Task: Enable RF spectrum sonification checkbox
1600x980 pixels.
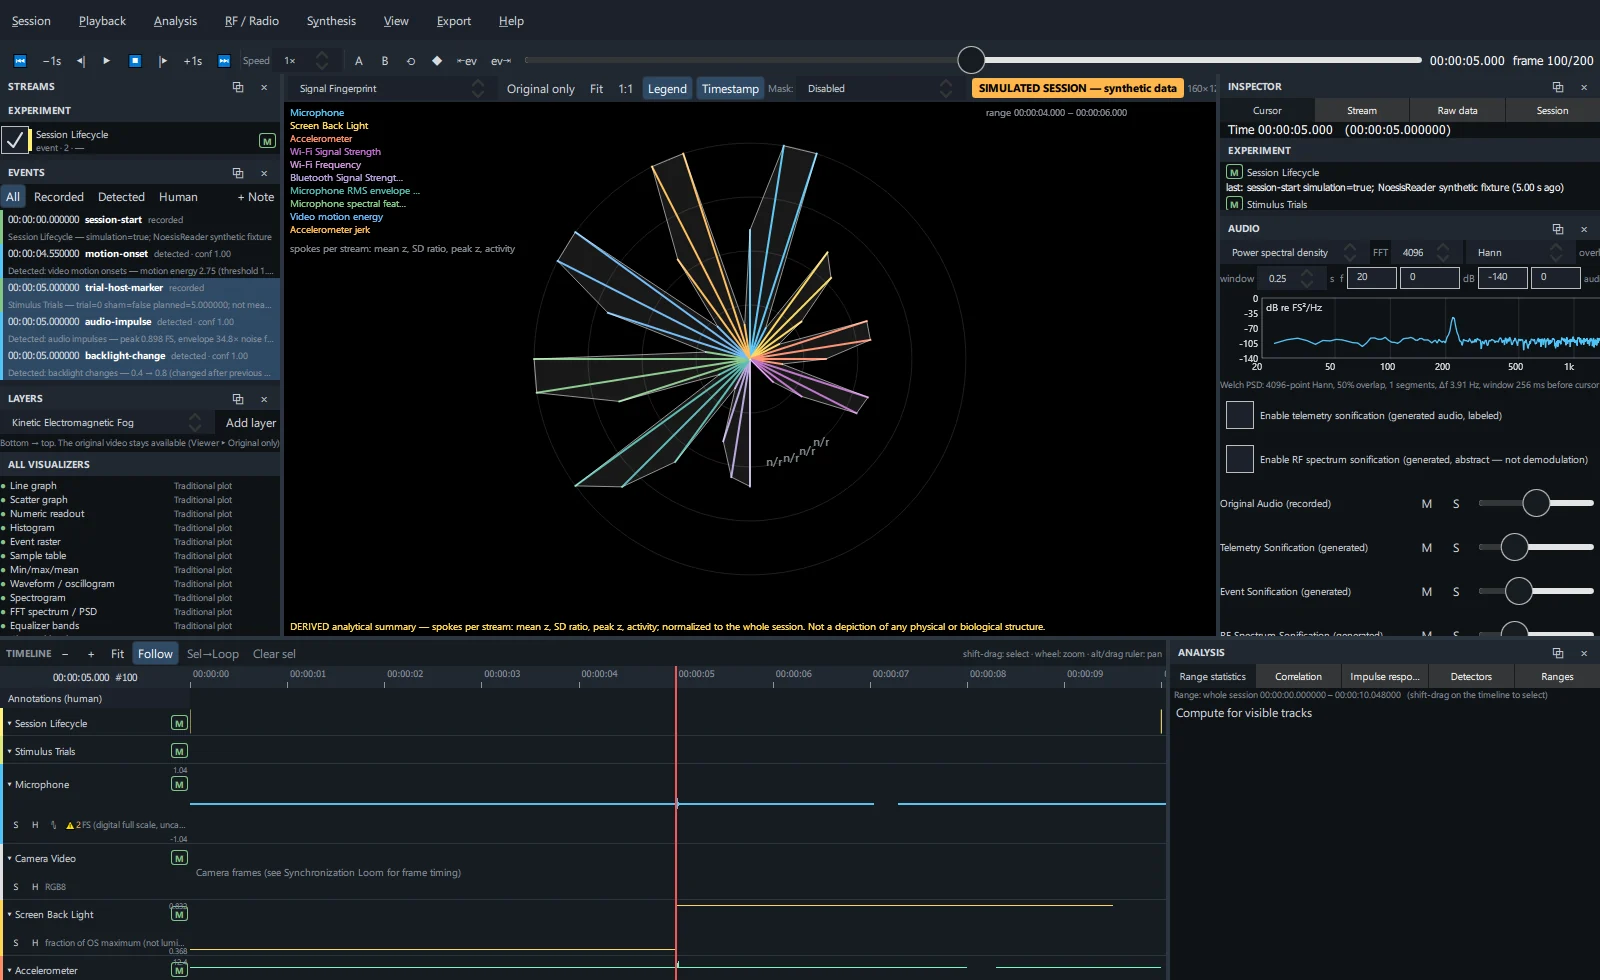Action: (x=1240, y=459)
